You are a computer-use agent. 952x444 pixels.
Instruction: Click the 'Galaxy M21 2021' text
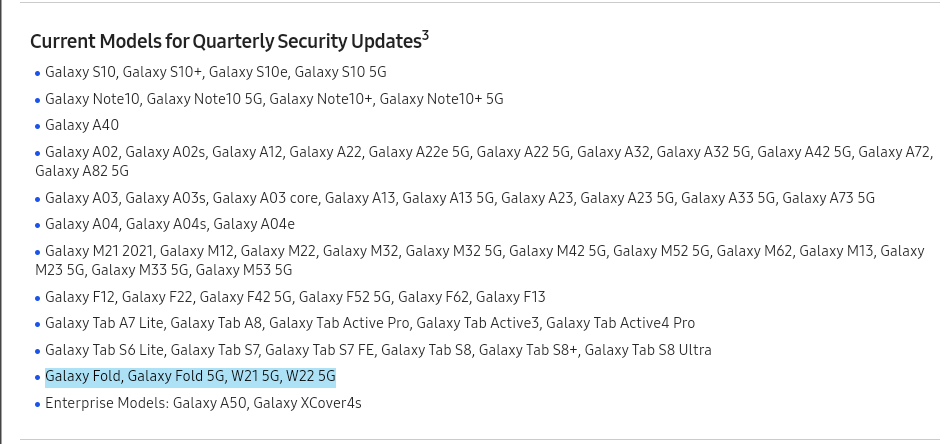point(98,251)
